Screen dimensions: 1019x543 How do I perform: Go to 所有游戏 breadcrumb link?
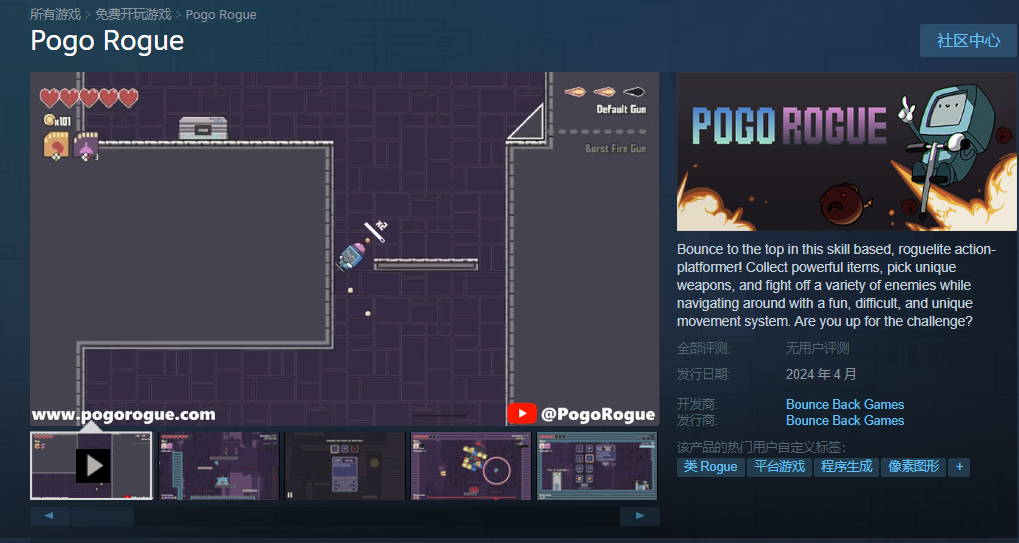[55, 14]
